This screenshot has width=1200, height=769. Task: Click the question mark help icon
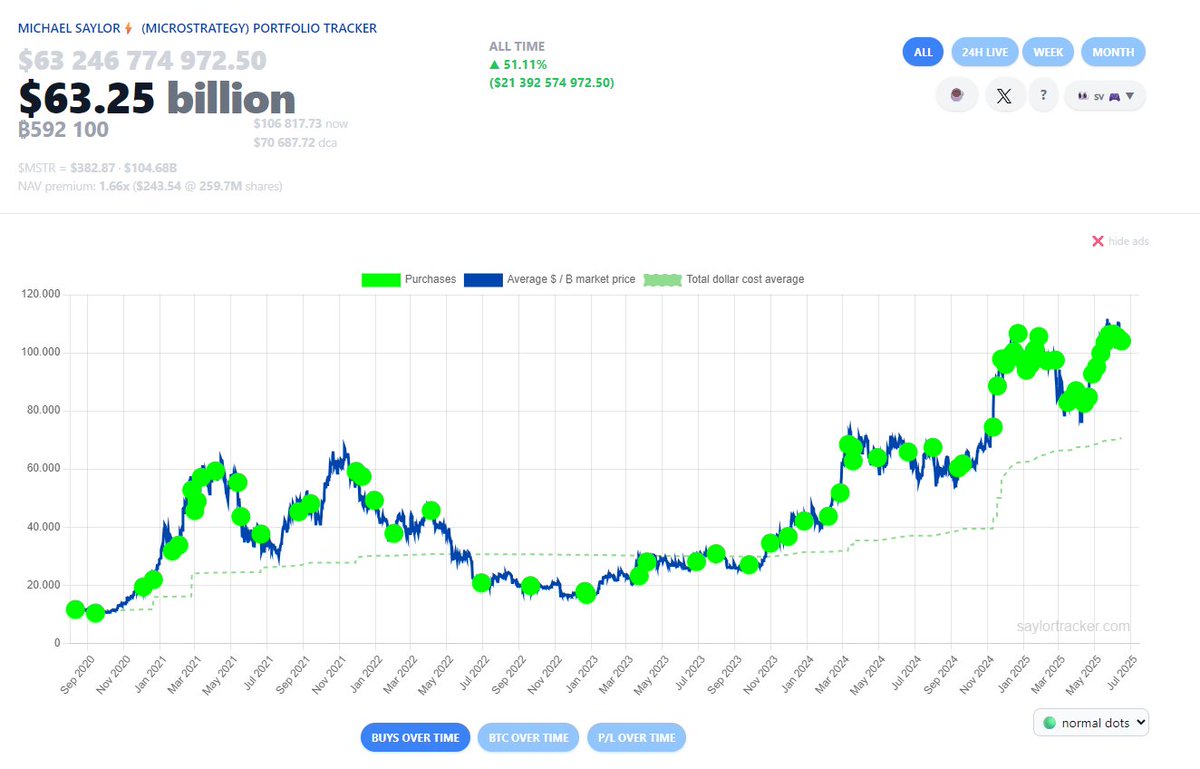1043,96
